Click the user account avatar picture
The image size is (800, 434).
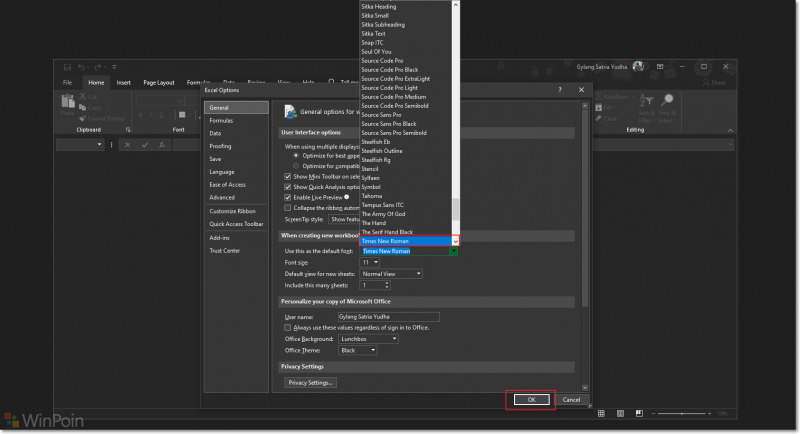click(x=638, y=67)
